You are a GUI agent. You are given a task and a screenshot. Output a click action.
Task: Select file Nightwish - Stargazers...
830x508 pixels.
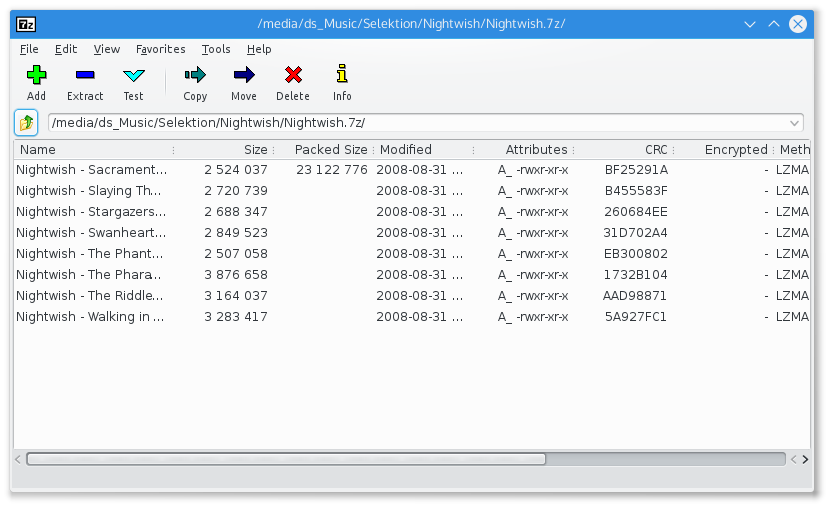click(91, 212)
